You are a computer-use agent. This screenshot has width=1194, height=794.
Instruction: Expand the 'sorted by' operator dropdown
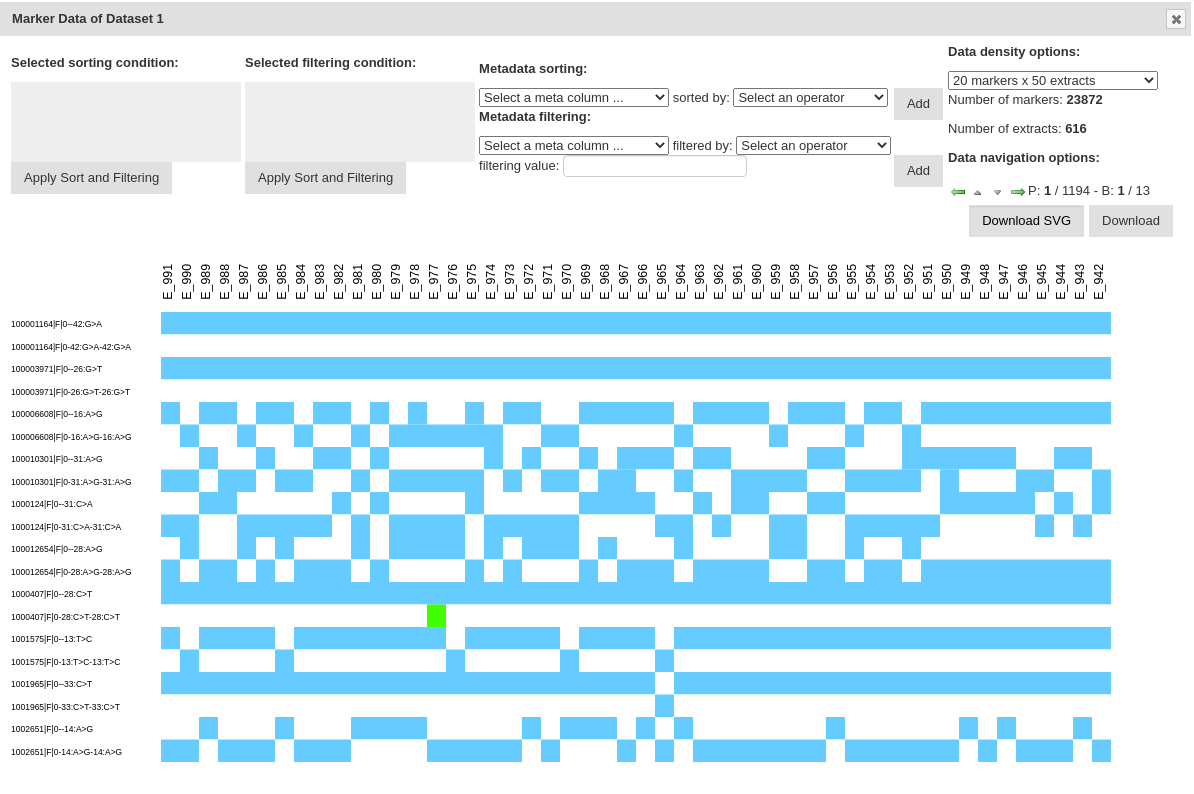pos(810,97)
